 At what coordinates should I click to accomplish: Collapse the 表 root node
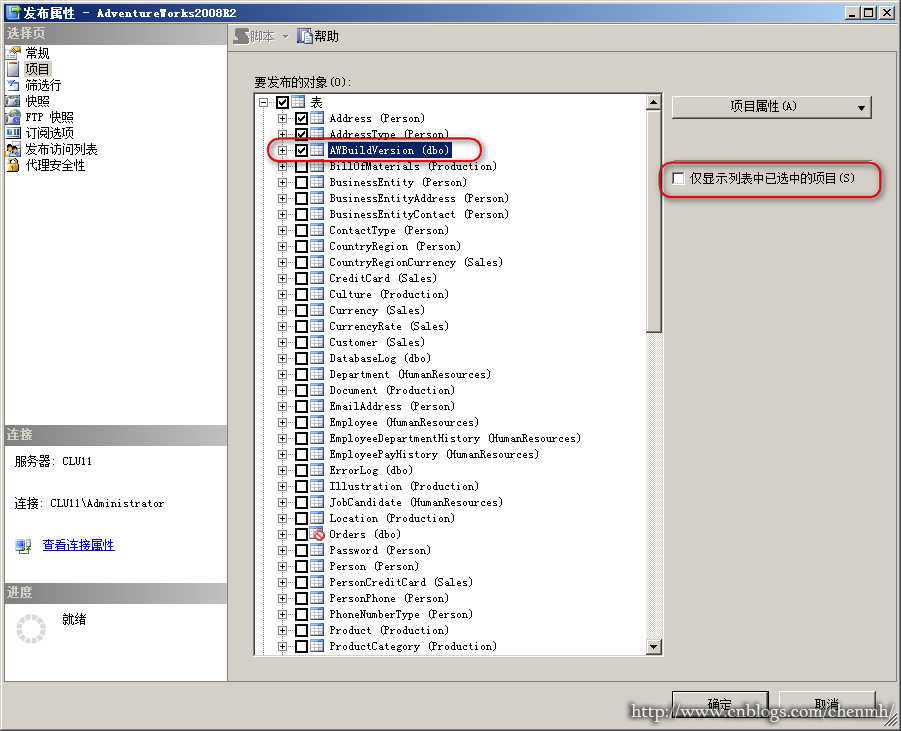263,102
